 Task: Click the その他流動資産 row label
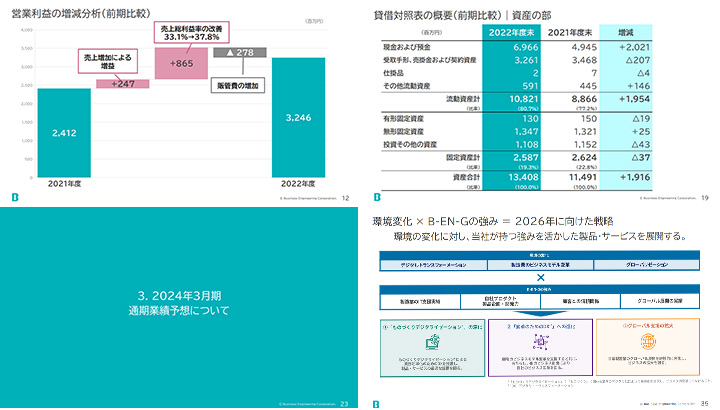pos(407,86)
